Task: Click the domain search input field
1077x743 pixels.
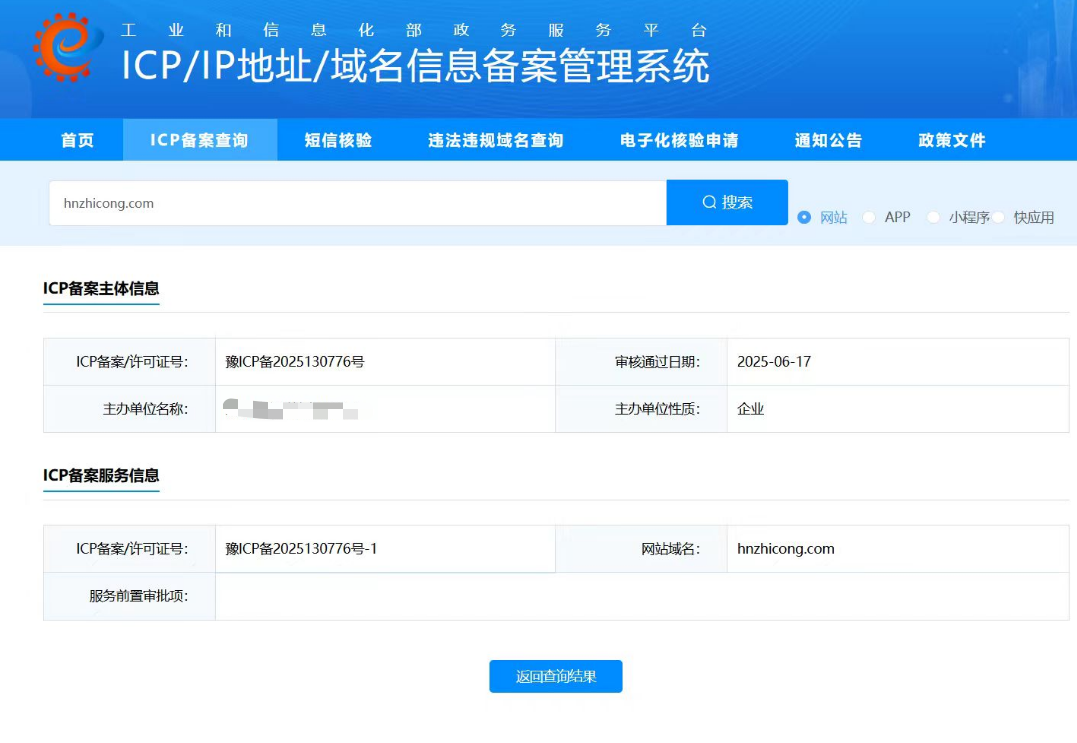Action: tap(357, 203)
